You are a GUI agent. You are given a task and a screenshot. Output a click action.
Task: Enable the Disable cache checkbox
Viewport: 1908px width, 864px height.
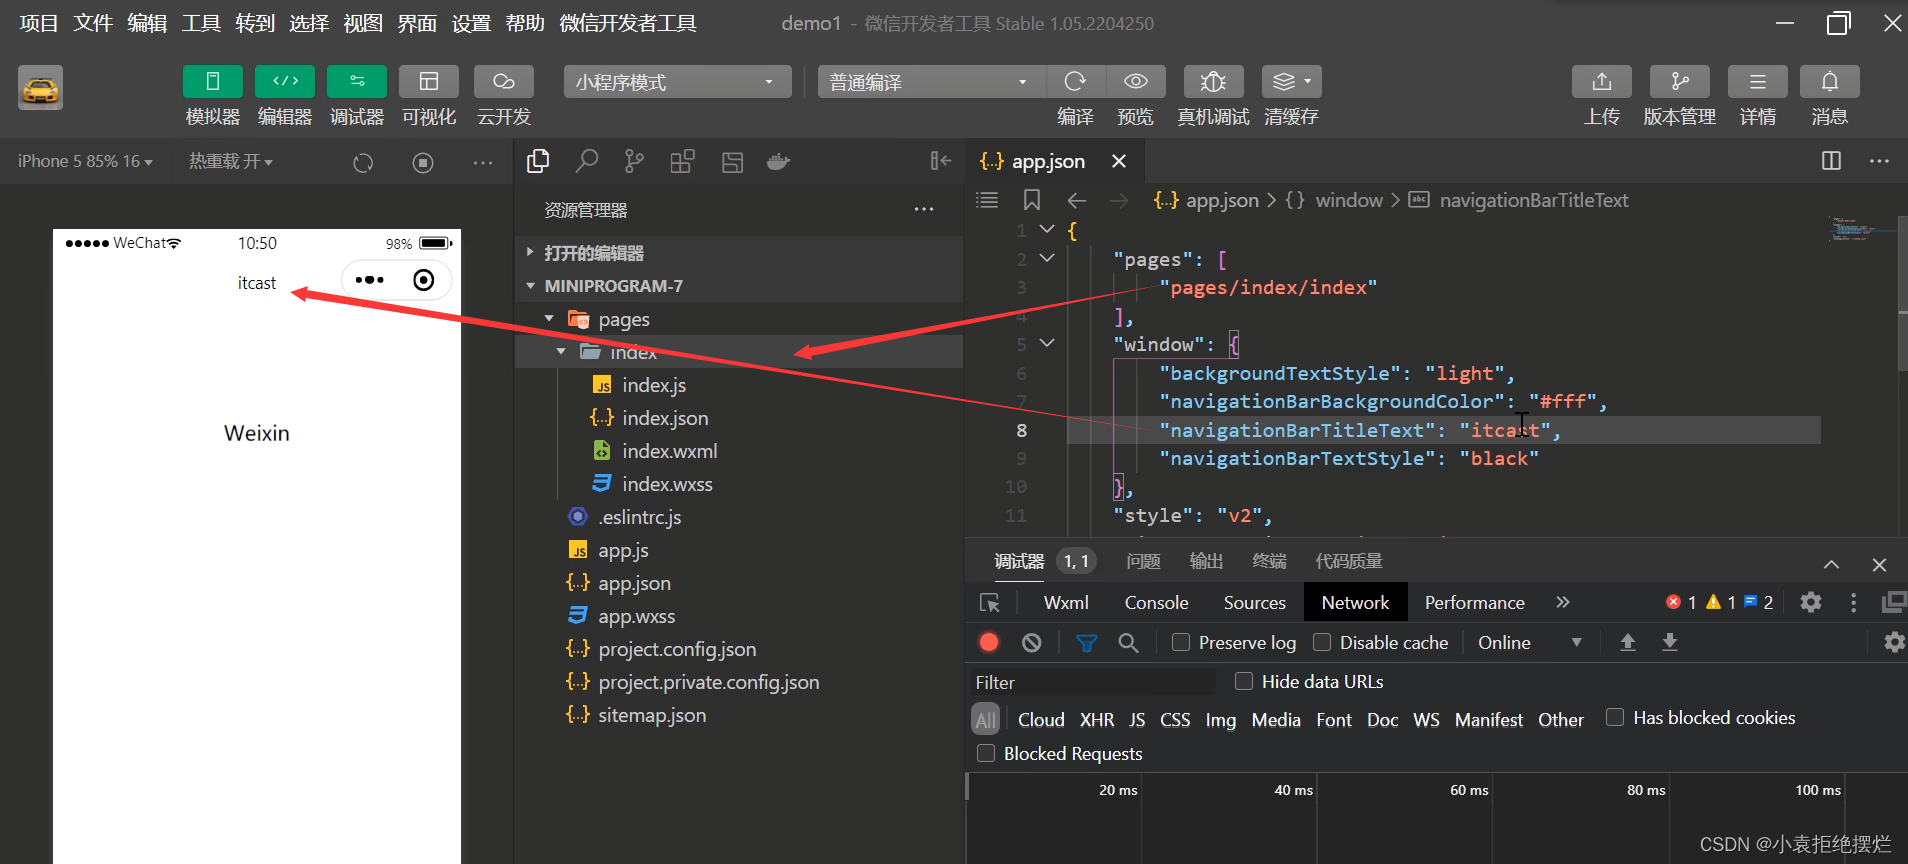pos(1322,642)
